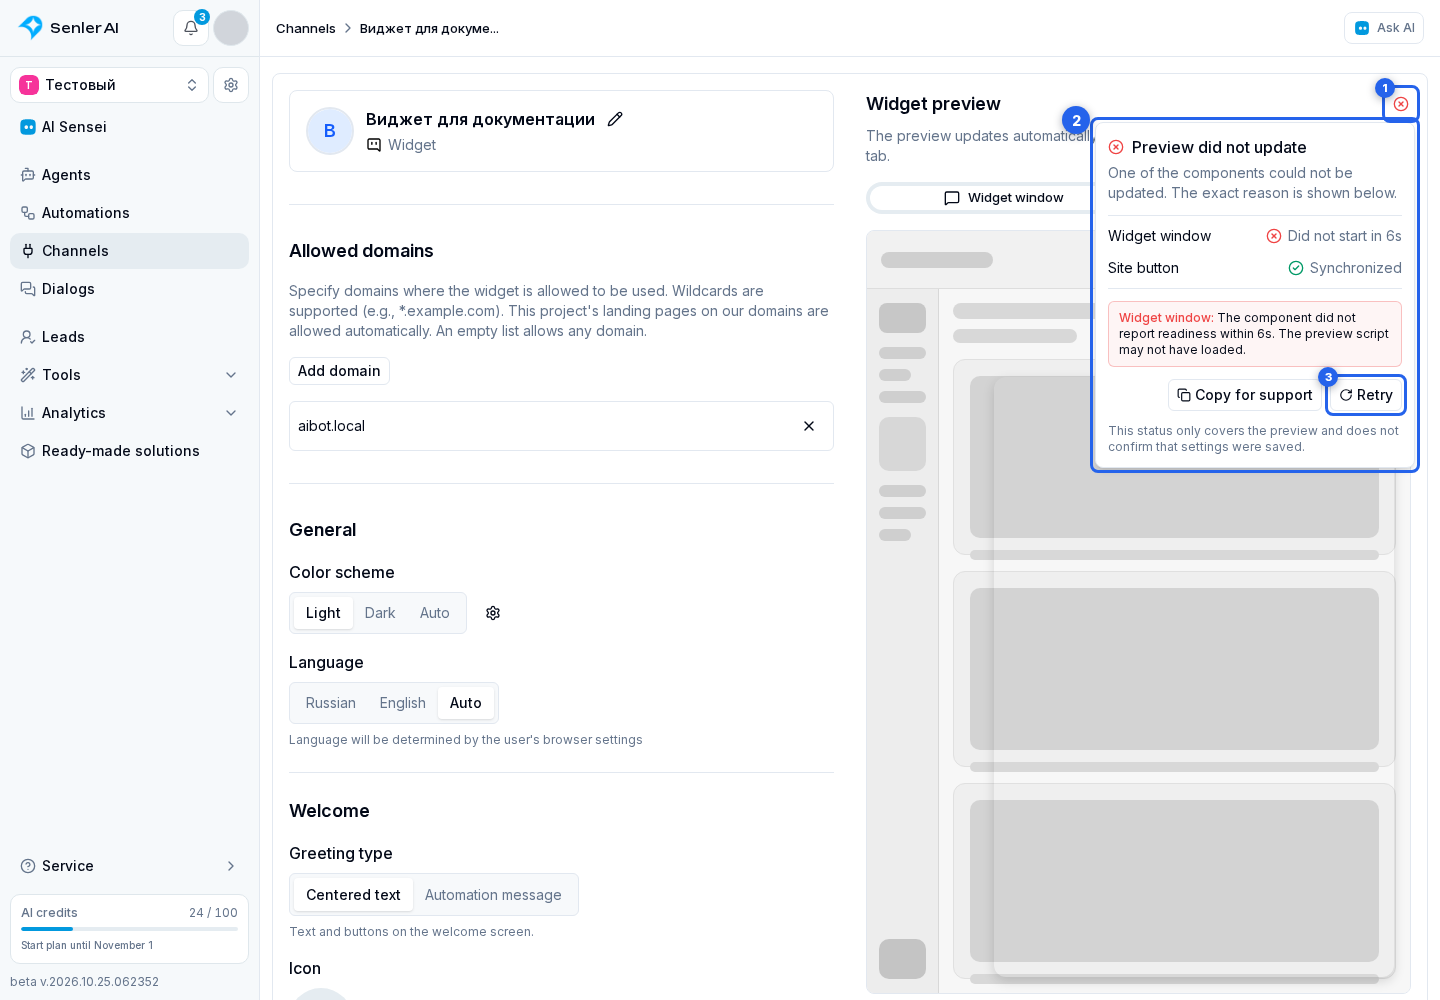Open color scheme settings gear
Viewport: 1440px width, 1000px height.
(493, 613)
